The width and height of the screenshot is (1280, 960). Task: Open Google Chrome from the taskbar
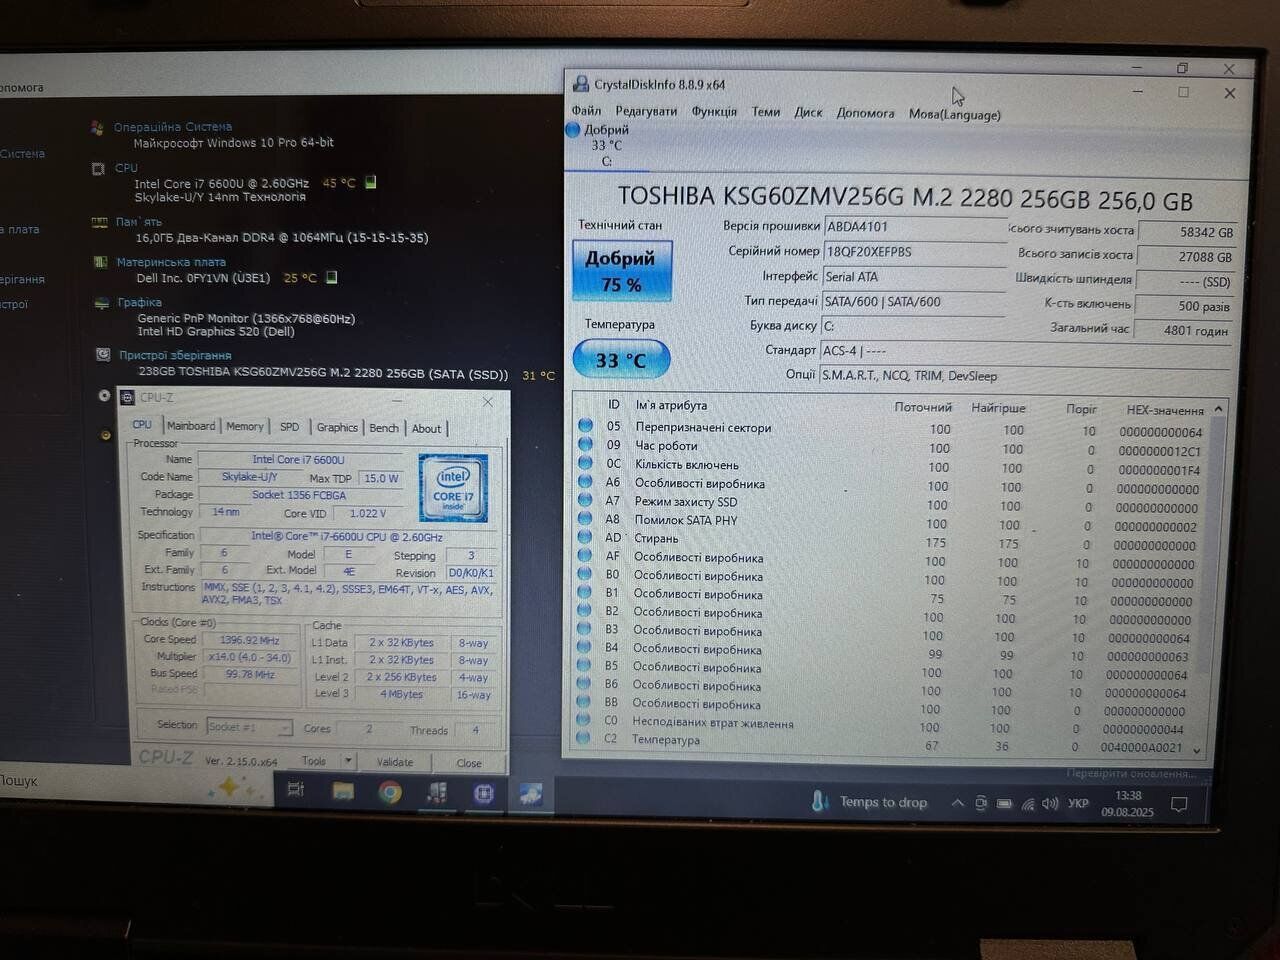point(390,792)
